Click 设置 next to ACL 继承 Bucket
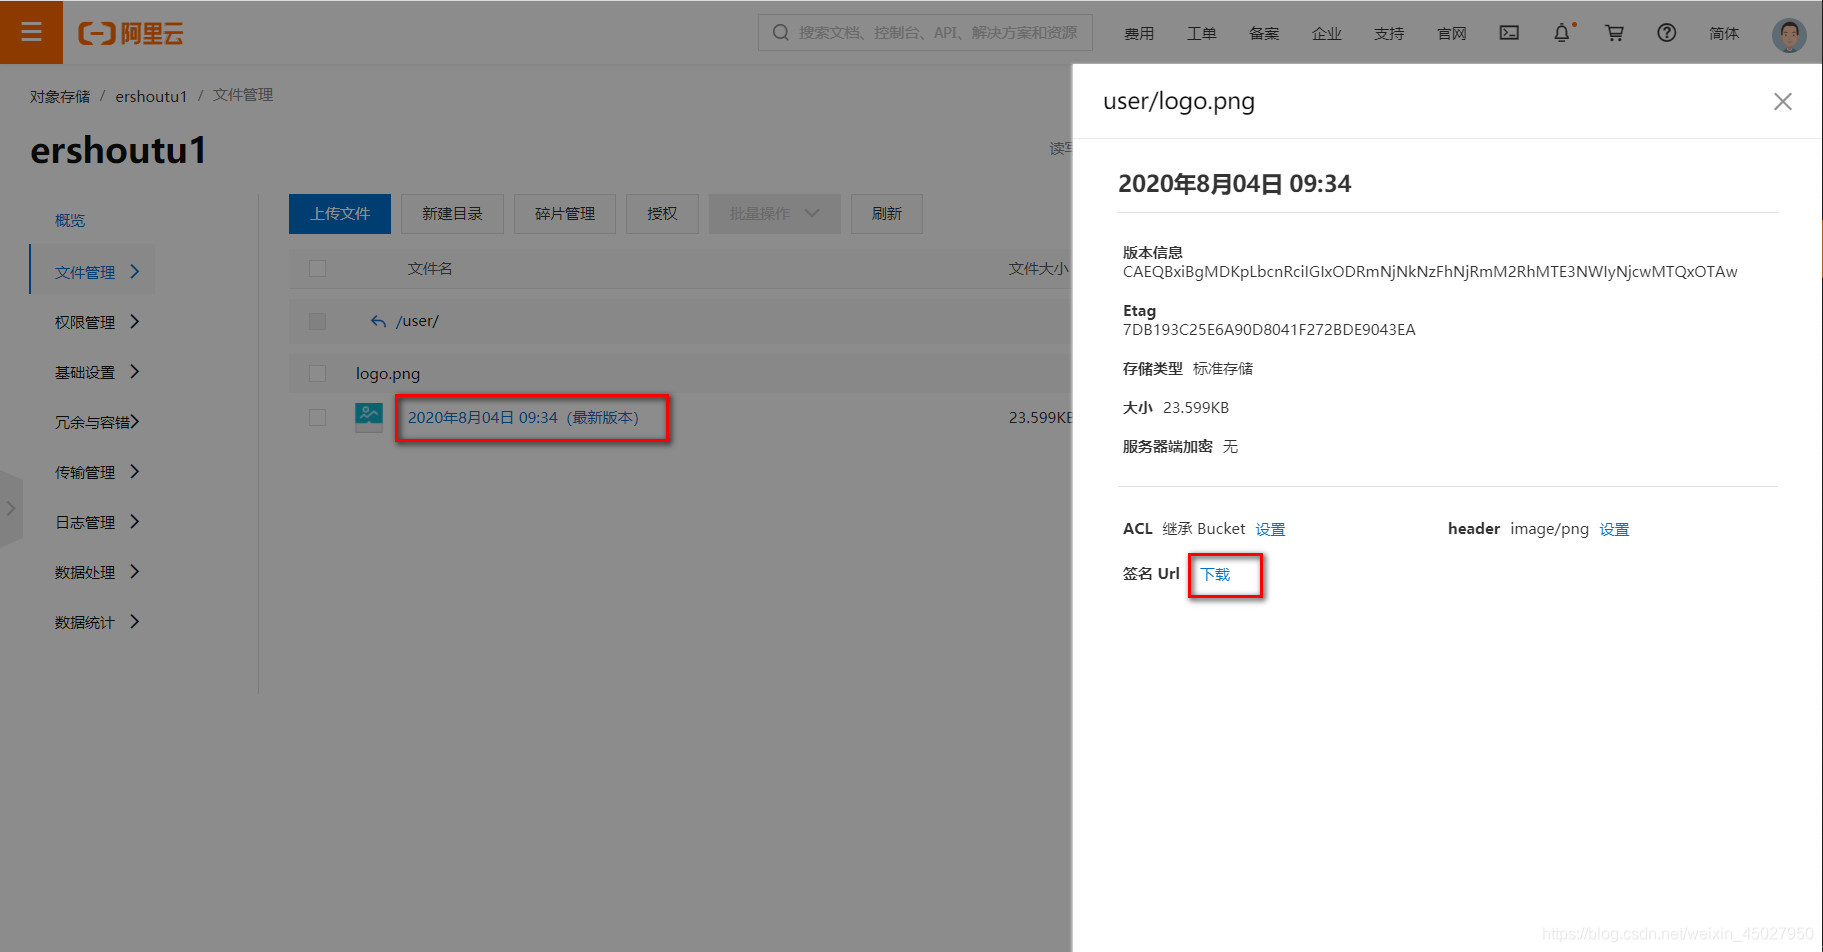 pos(1270,529)
